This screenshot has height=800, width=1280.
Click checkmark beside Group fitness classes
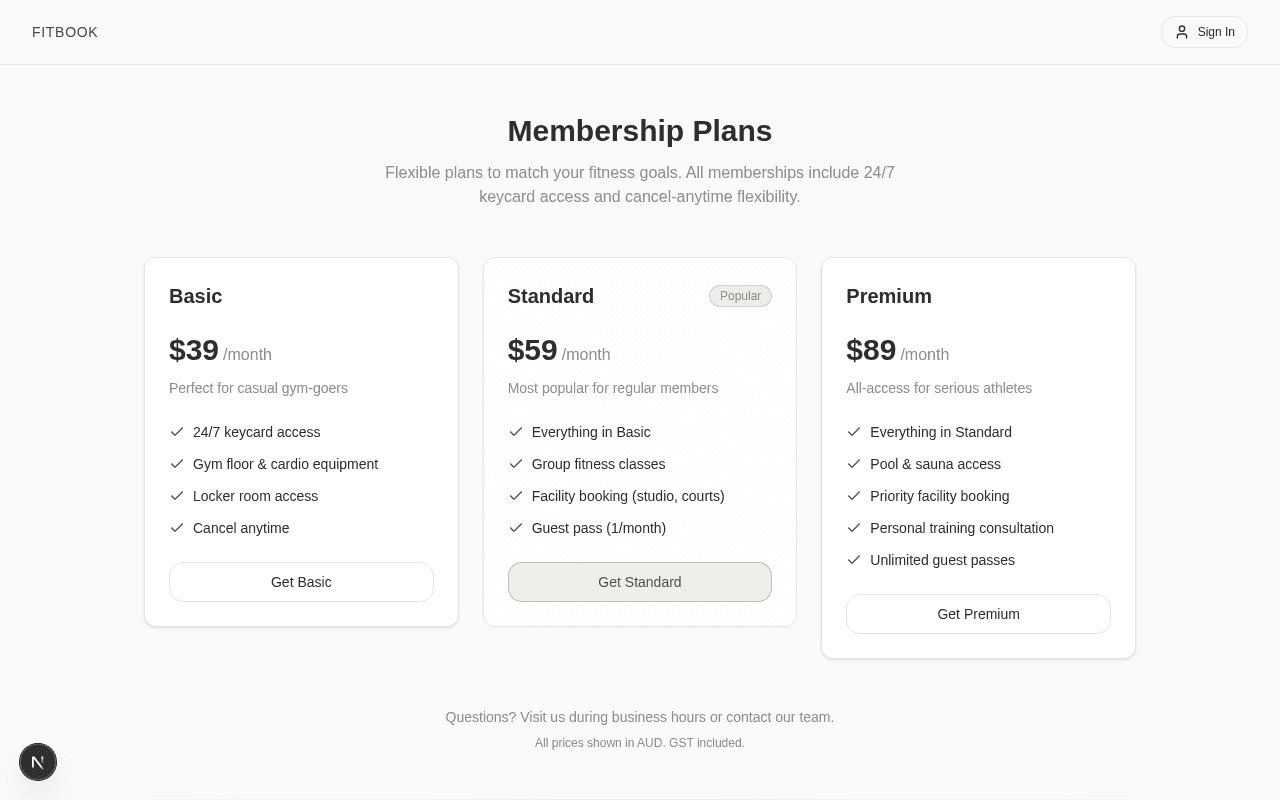(x=516, y=464)
